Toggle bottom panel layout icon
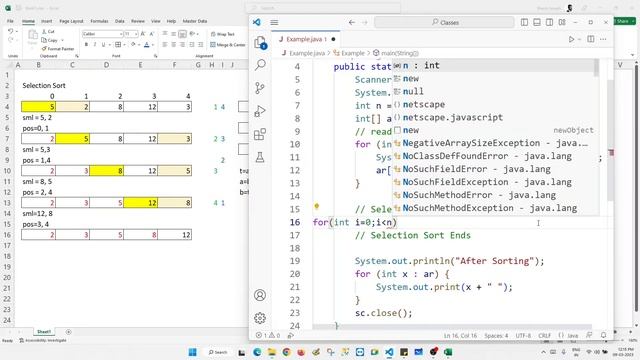 (x=537, y=22)
